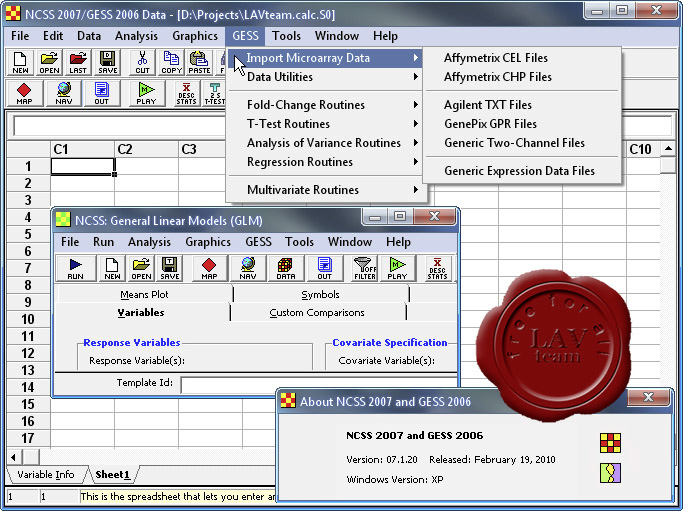Screen dimensions: 683x511
Task: Click the NAV globe icon in GLM window
Action: (247, 268)
